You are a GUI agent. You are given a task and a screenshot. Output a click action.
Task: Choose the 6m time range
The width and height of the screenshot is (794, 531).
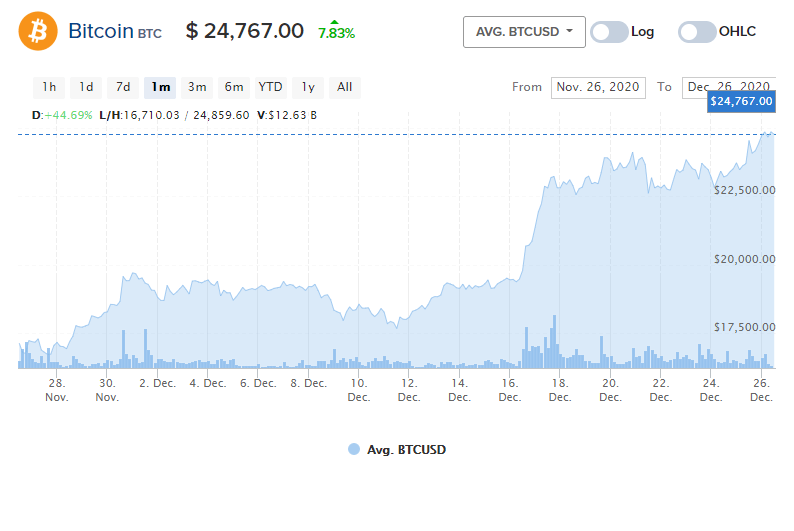click(x=234, y=88)
